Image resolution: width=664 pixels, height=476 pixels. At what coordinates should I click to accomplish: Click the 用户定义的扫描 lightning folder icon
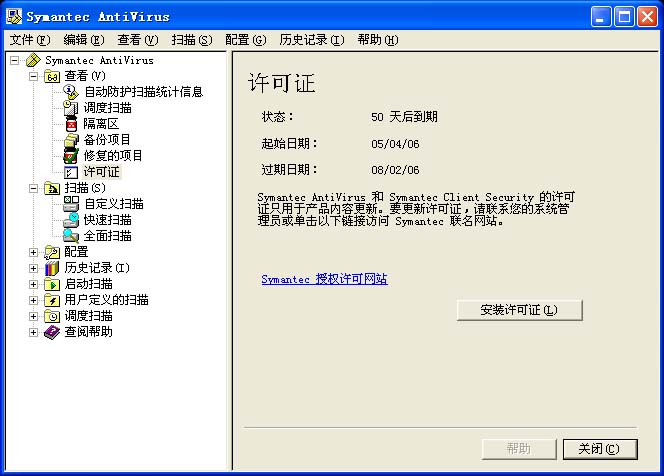click(x=52, y=300)
